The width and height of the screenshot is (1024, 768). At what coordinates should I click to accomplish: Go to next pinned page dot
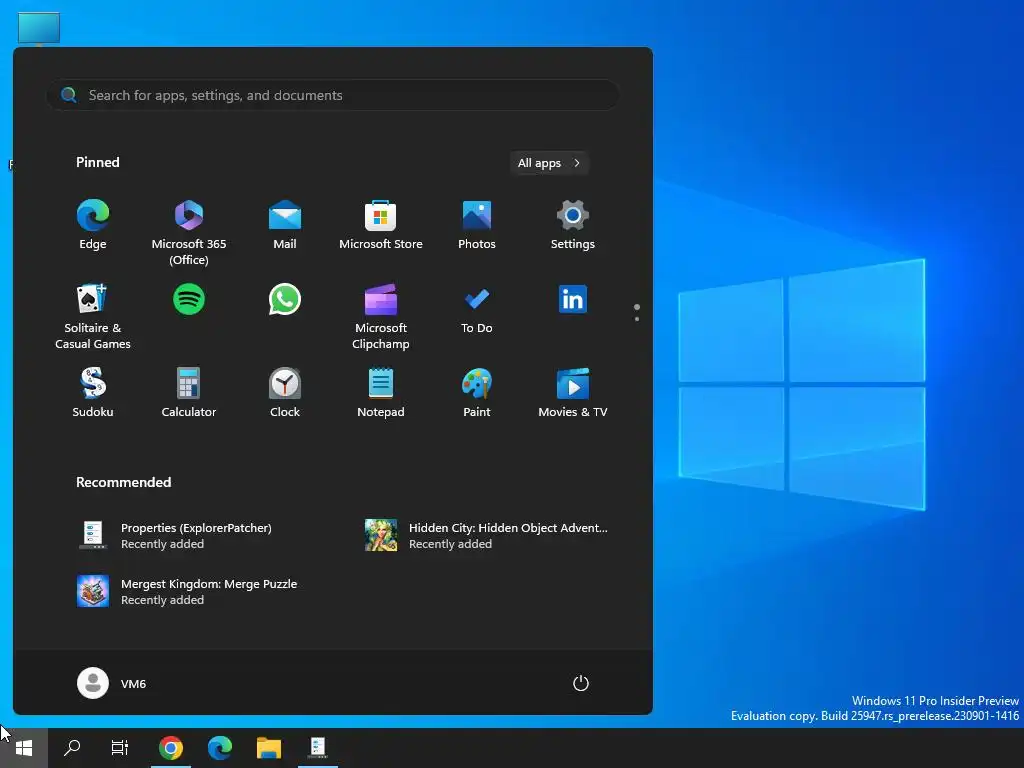[637, 319]
